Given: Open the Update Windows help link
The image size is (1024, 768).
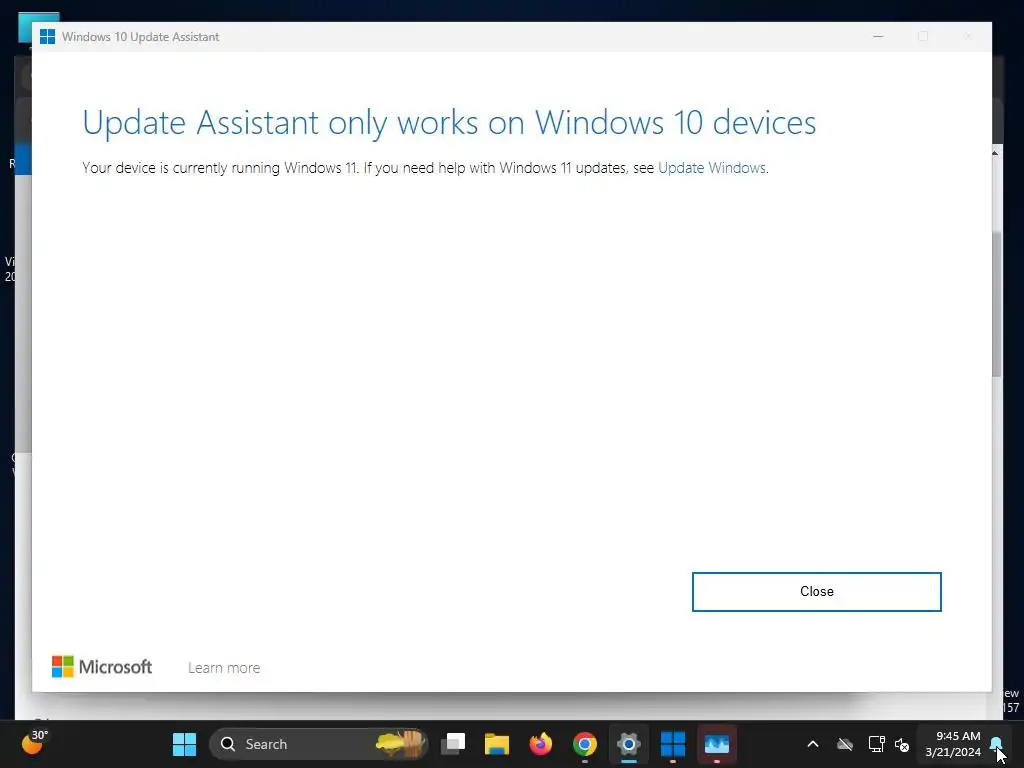Looking at the screenshot, I should coord(711,168).
